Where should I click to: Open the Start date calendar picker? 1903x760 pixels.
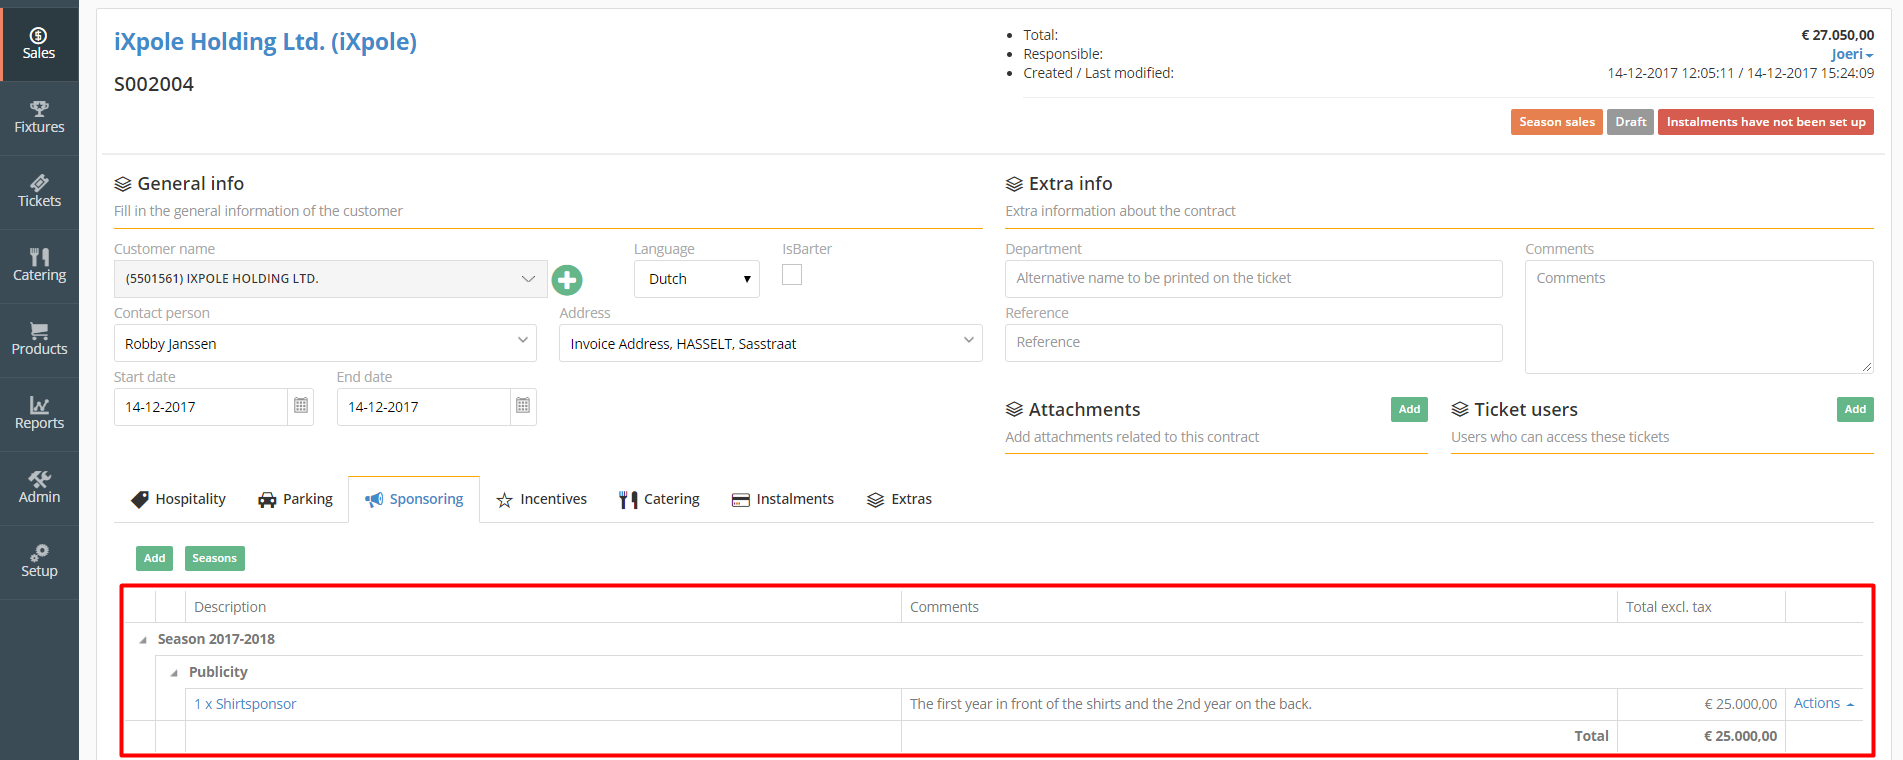point(301,406)
